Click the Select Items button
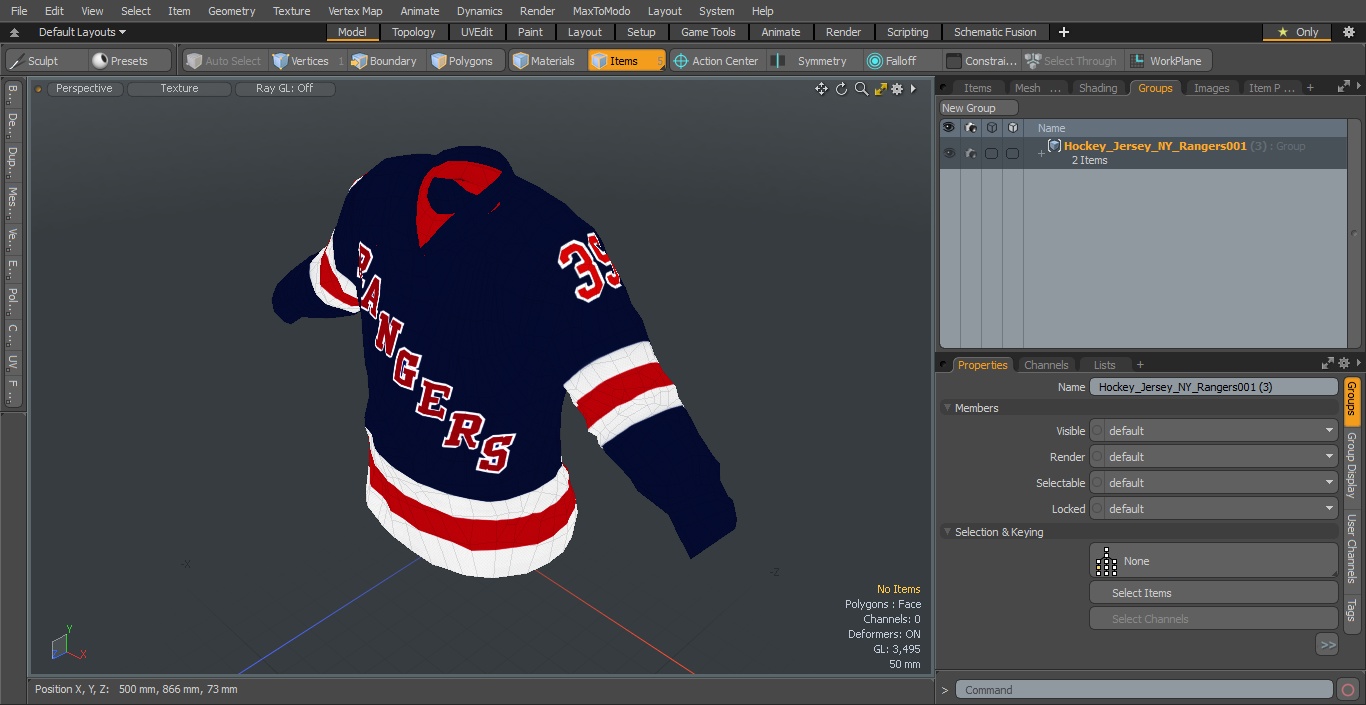Screen dimensions: 1366x705 pos(1213,593)
